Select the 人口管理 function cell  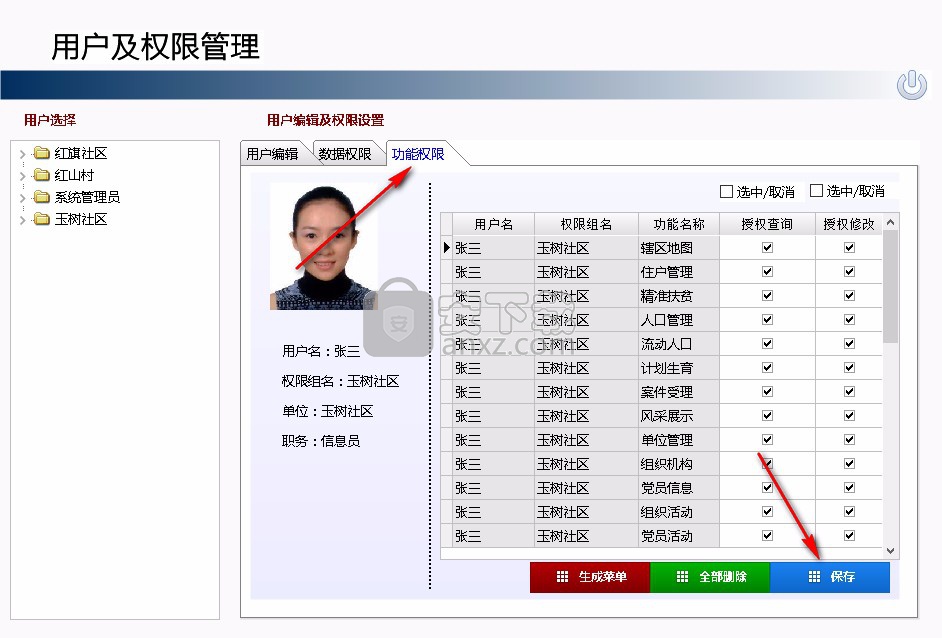click(x=678, y=320)
